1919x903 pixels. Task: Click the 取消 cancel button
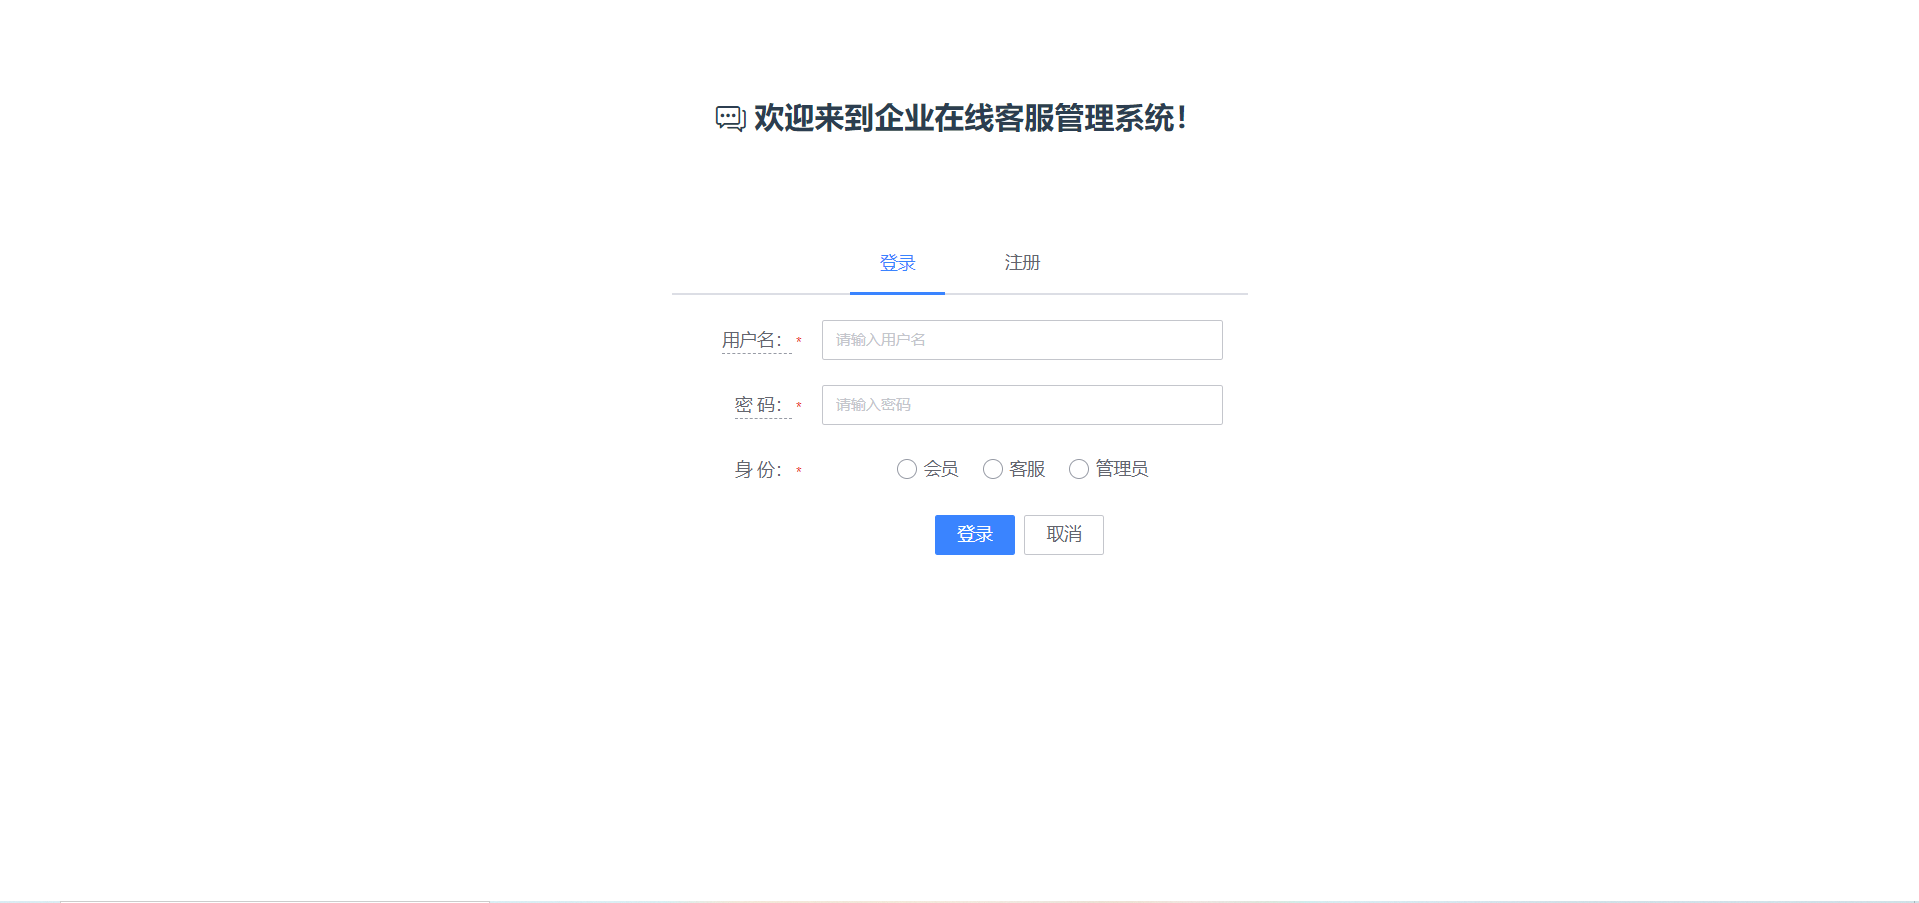point(1064,535)
